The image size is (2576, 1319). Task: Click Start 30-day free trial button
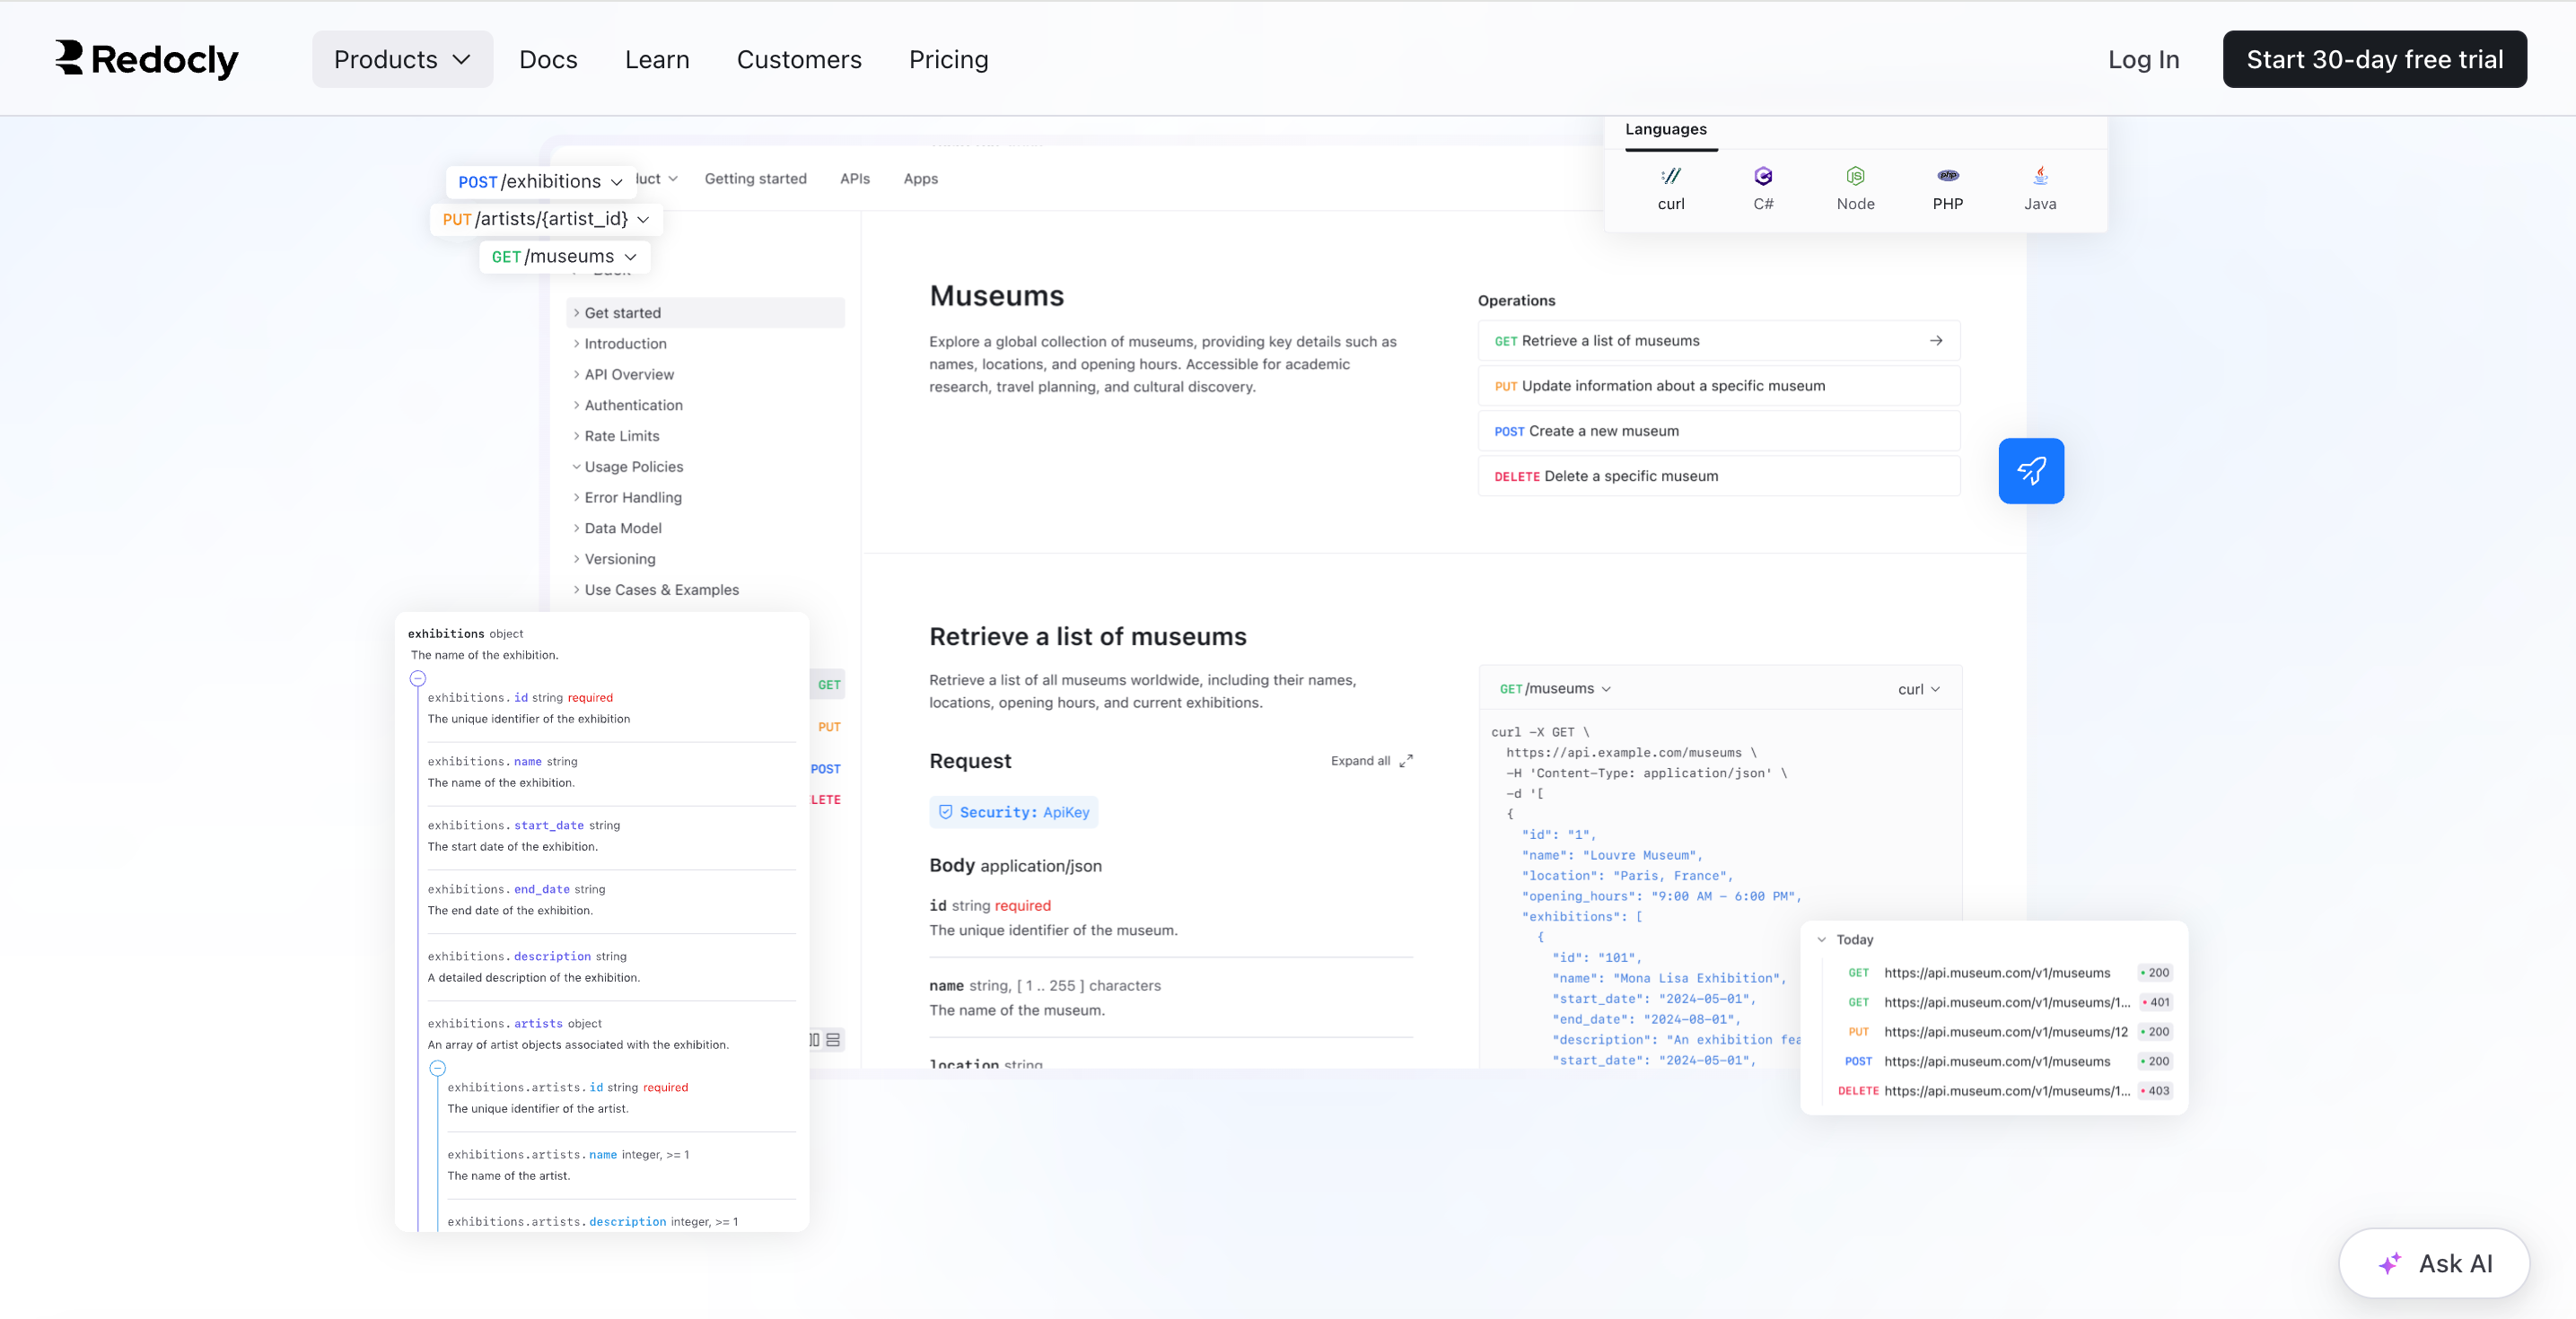[2373, 59]
